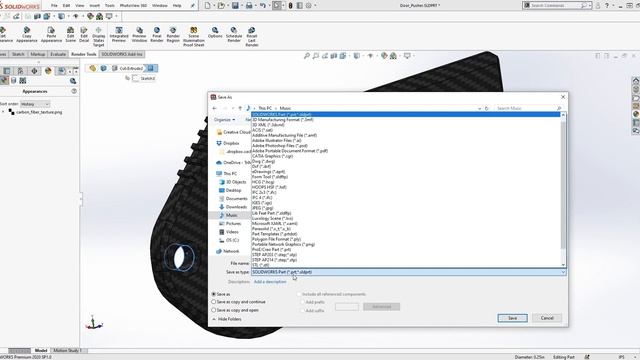Screen dimensions: 640x360
Task: Open the Organize dropdown in Save As
Action: coord(224,120)
